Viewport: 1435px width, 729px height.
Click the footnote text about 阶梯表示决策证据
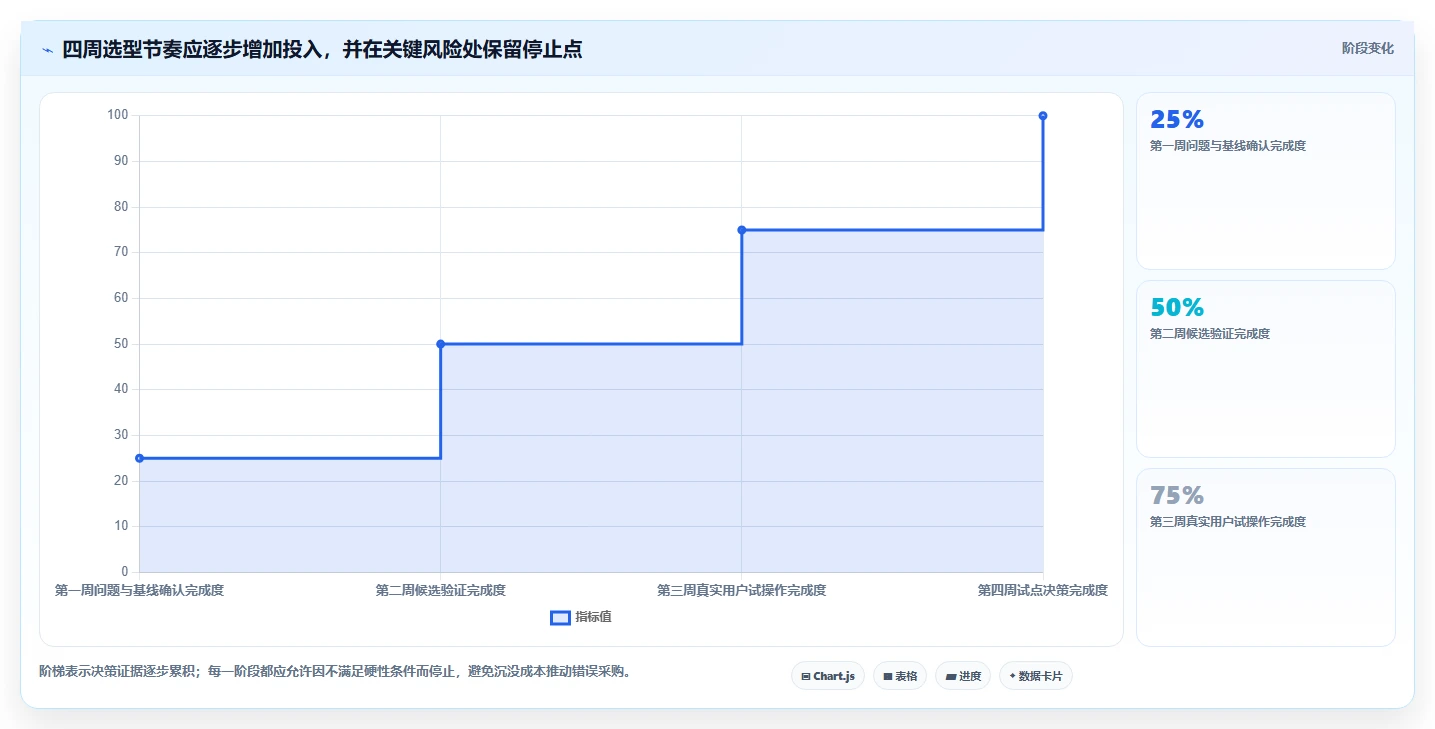pos(337,672)
